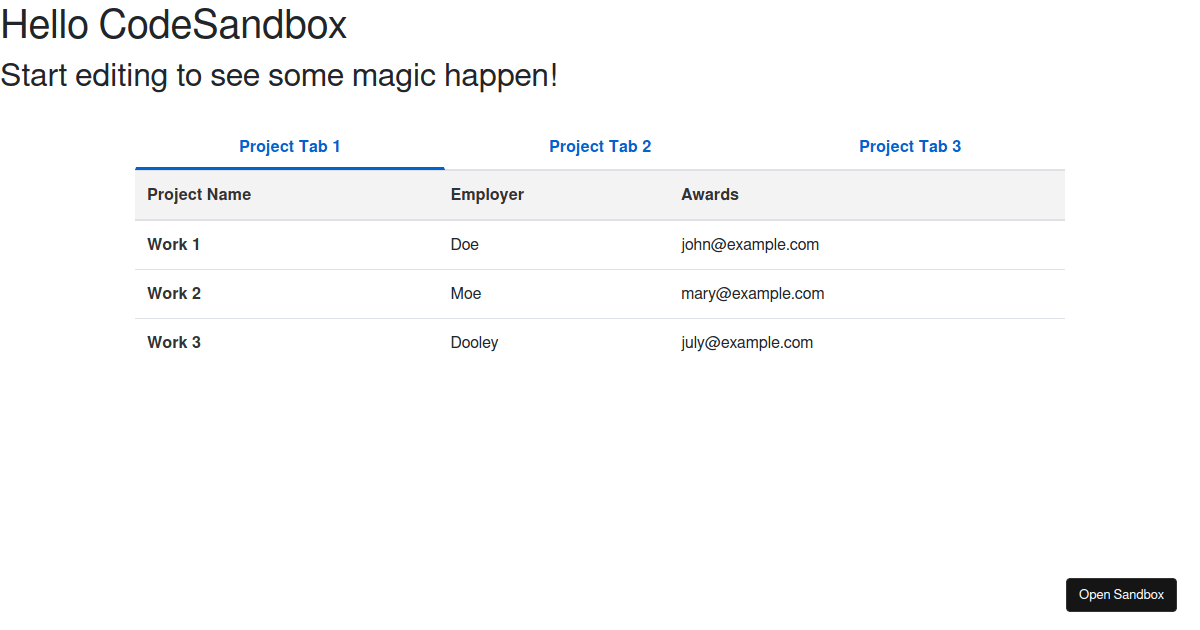Select the Work 3 row label
Image resolution: width=1200 pixels, height=630 pixels.
coord(173,342)
